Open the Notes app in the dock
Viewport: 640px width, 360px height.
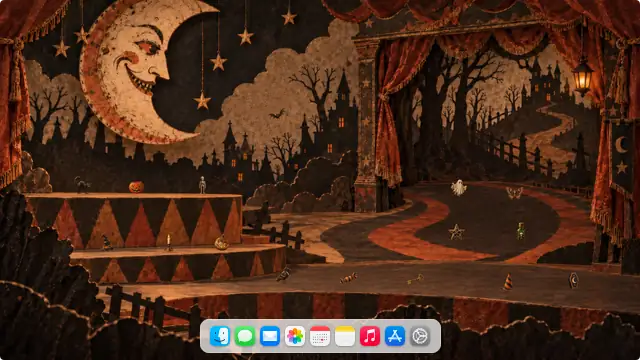[345, 336]
